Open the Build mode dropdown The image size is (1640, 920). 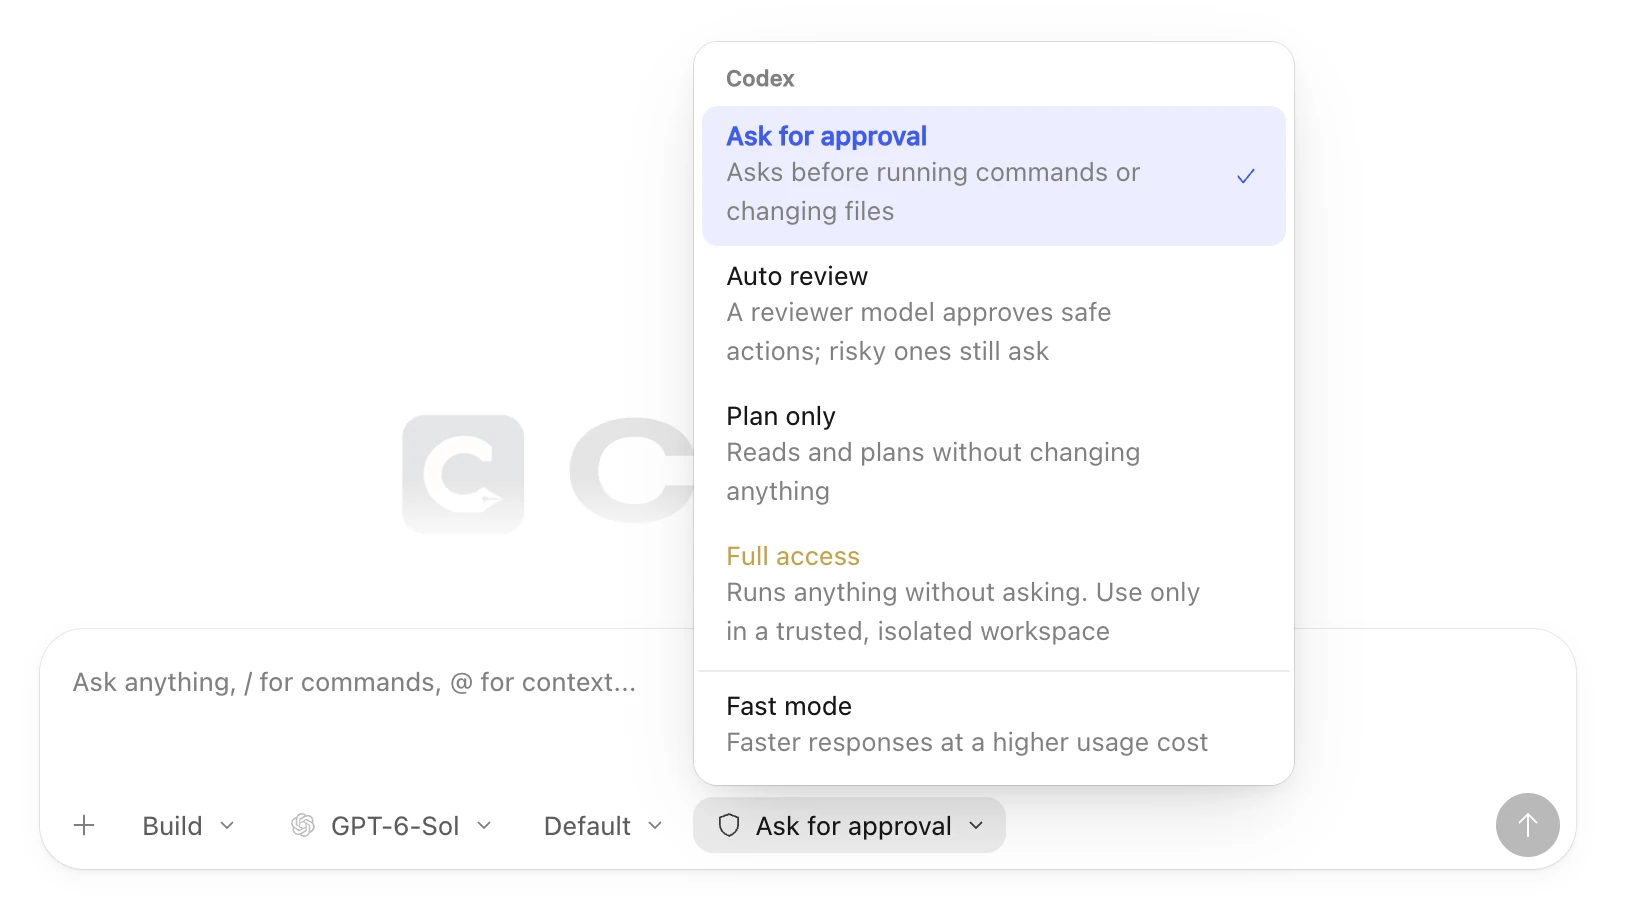point(189,826)
